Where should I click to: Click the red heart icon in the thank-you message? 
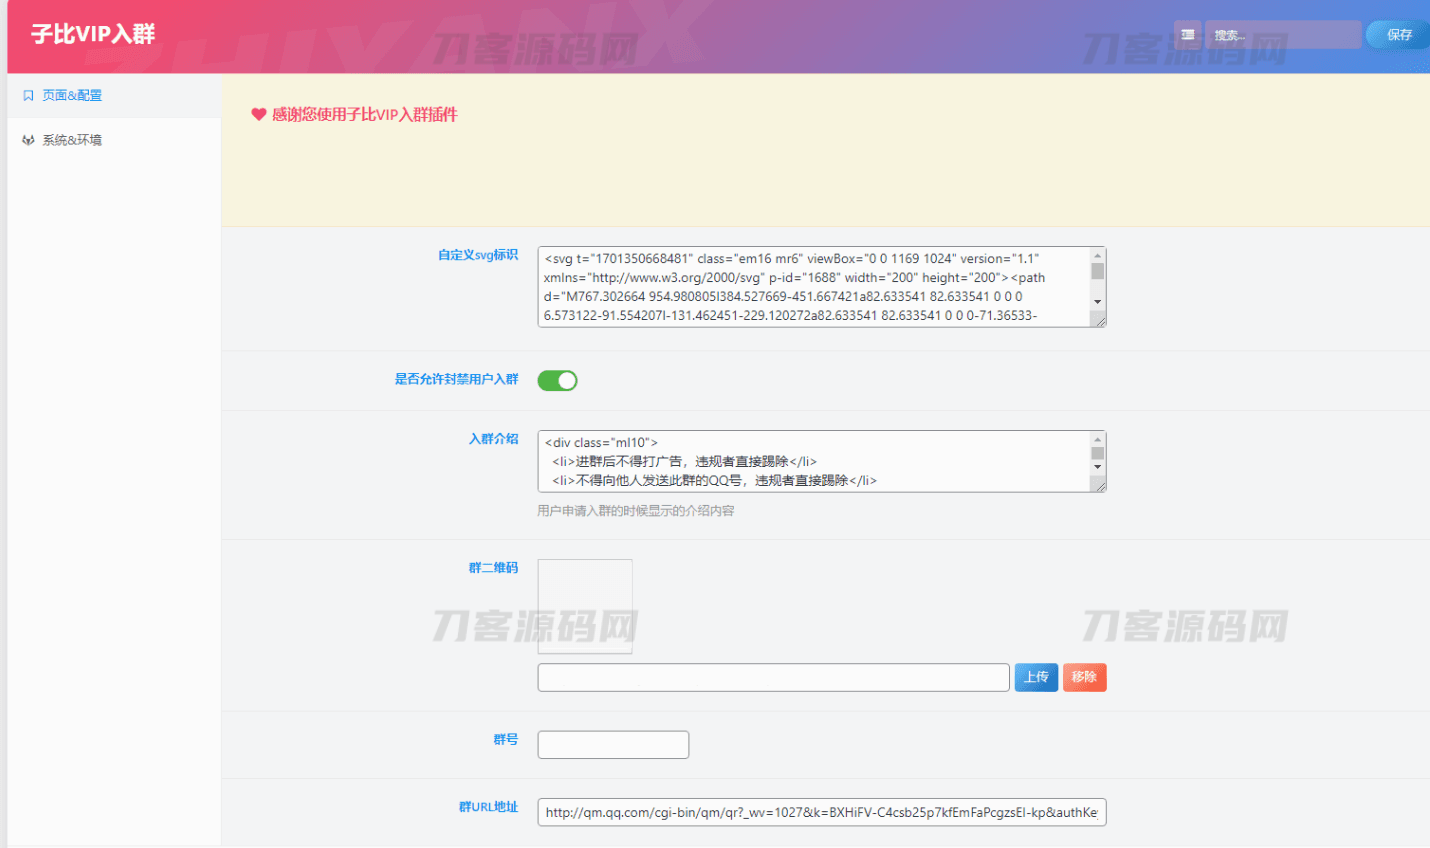pyautogui.click(x=256, y=114)
